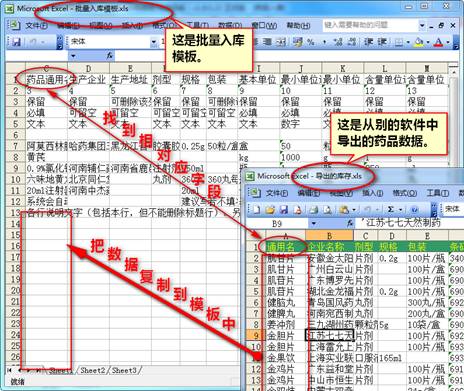Select cell containing 通用名 header
The height and width of the screenshot is (391, 464).
click(286, 247)
